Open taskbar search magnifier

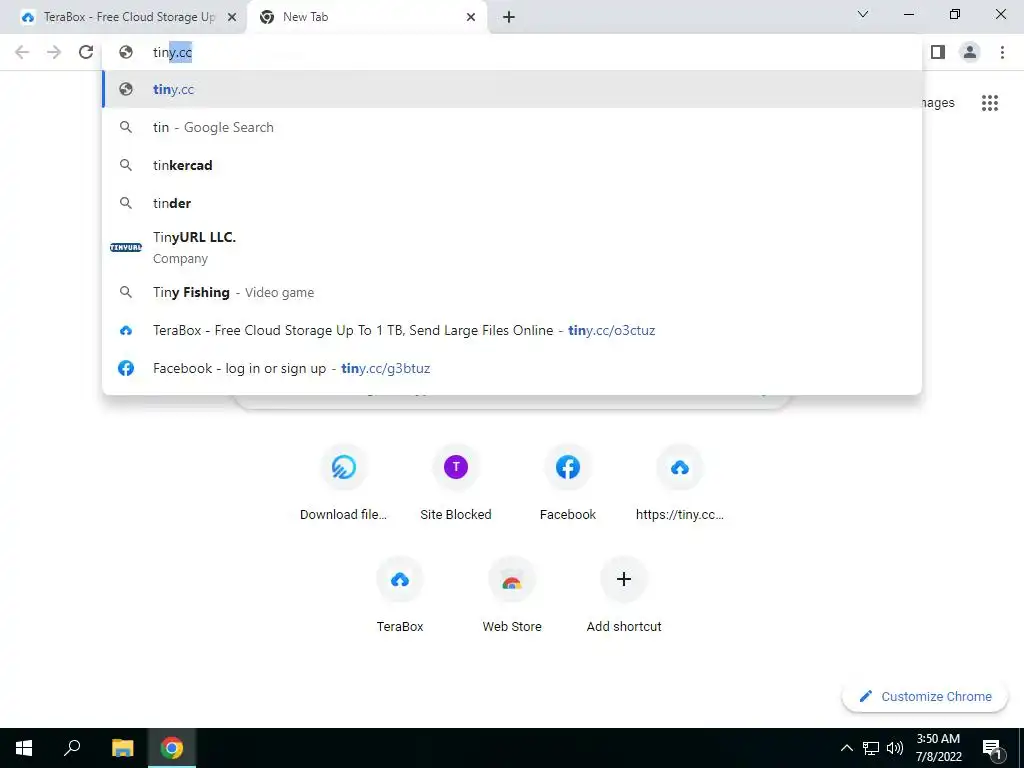pyautogui.click(x=72, y=748)
